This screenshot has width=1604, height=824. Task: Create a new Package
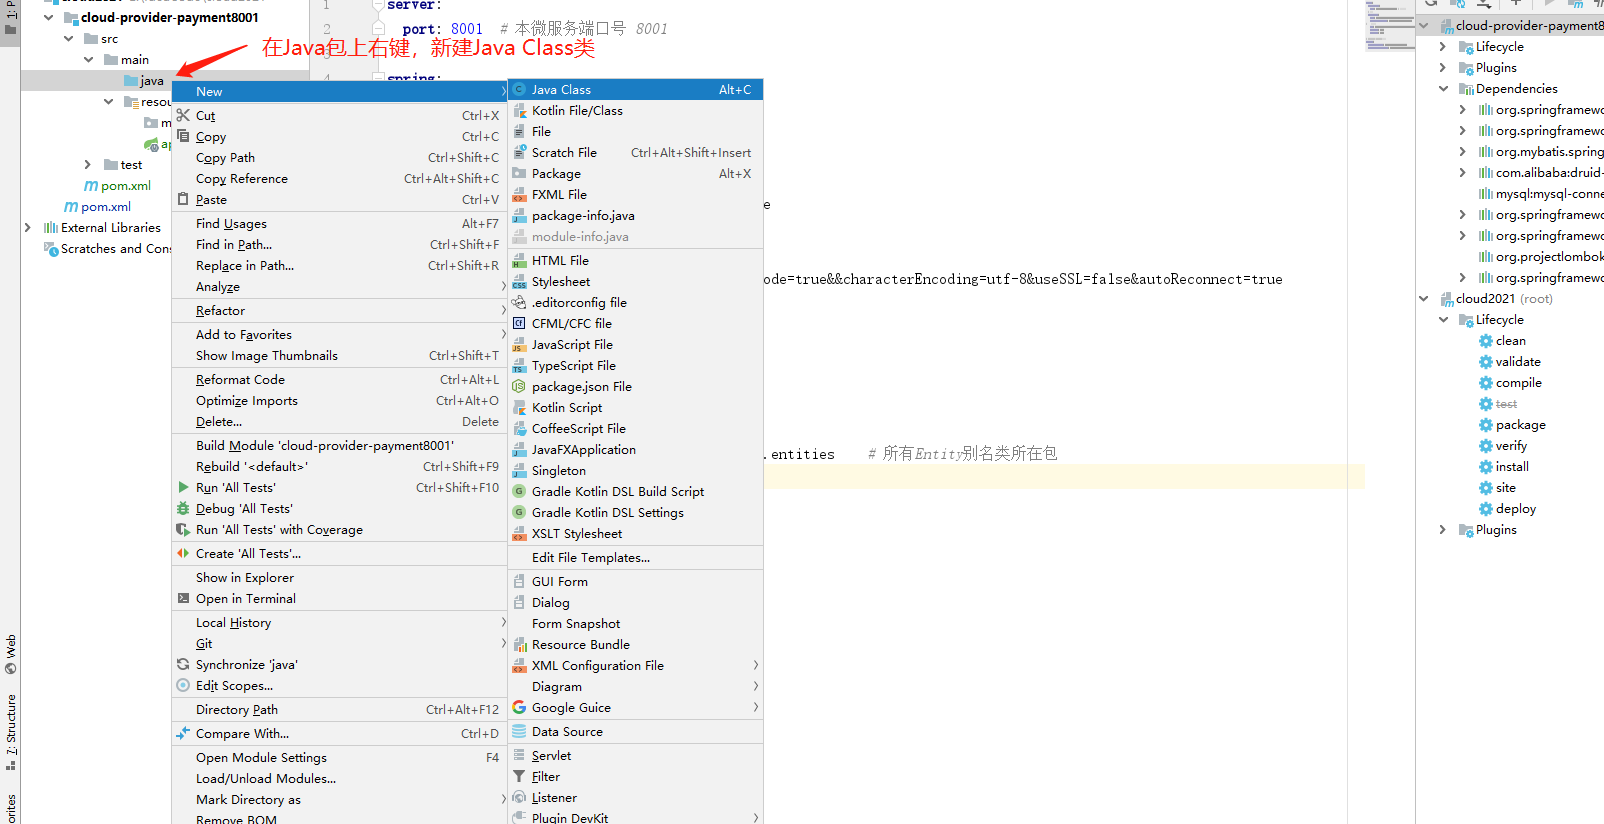[x=636, y=174]
